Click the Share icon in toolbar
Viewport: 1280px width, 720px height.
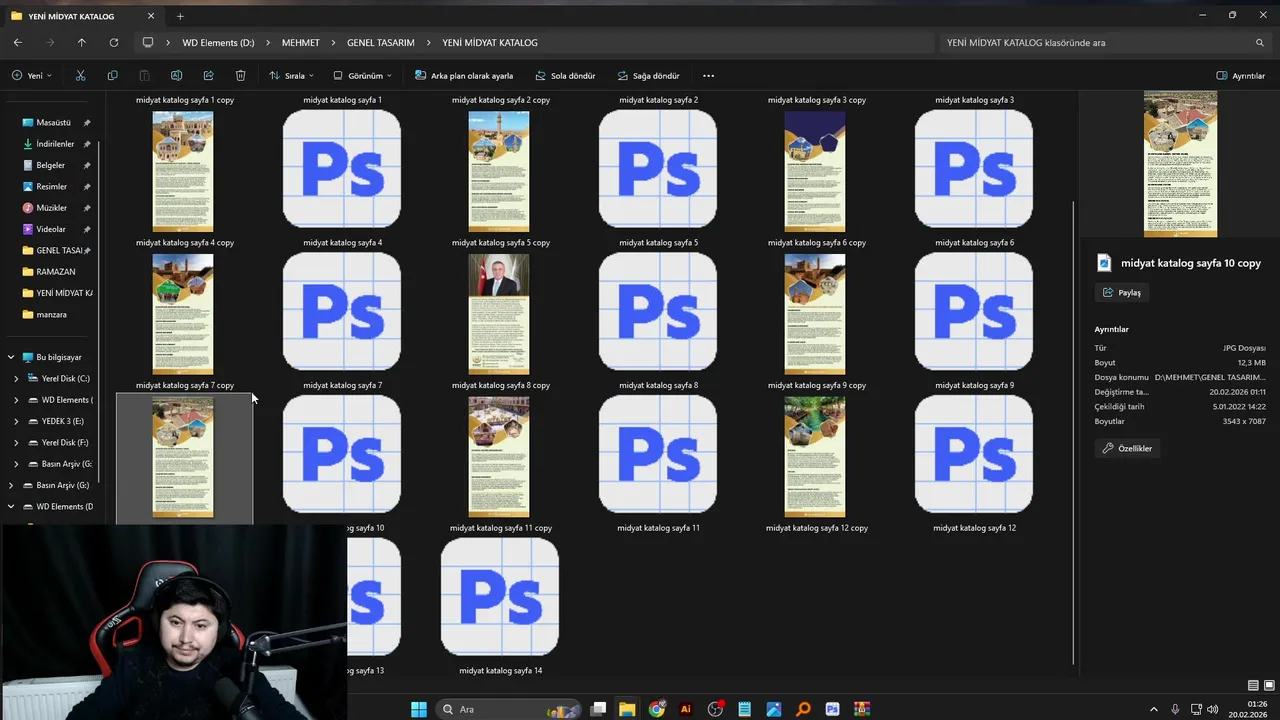click(x=208, y=76)
